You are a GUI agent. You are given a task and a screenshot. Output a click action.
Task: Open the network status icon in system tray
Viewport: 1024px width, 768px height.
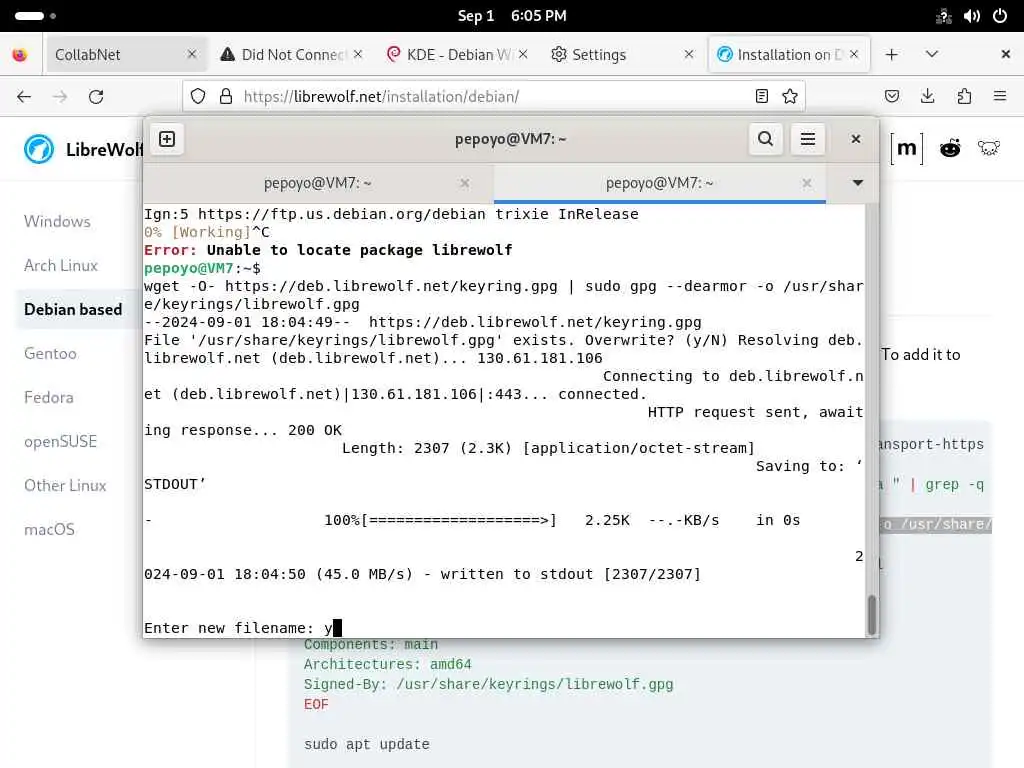(944, 16)
